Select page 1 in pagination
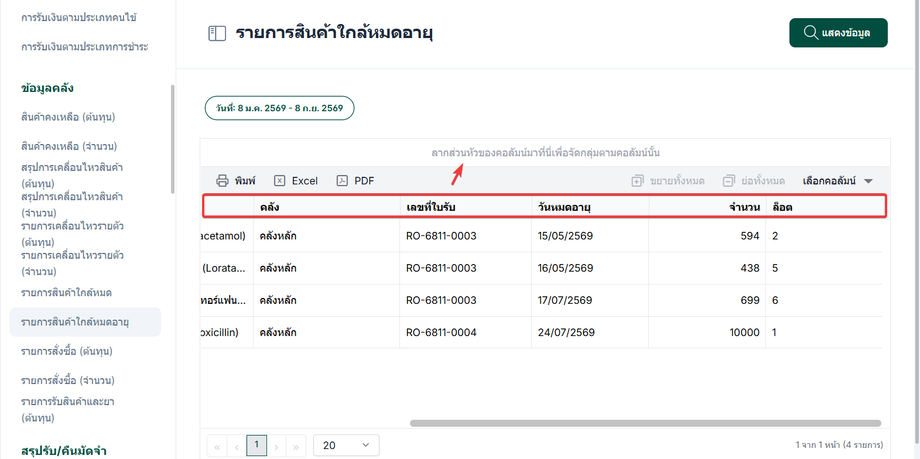Viewport: 920px width, 459px height. click(257, 445)
